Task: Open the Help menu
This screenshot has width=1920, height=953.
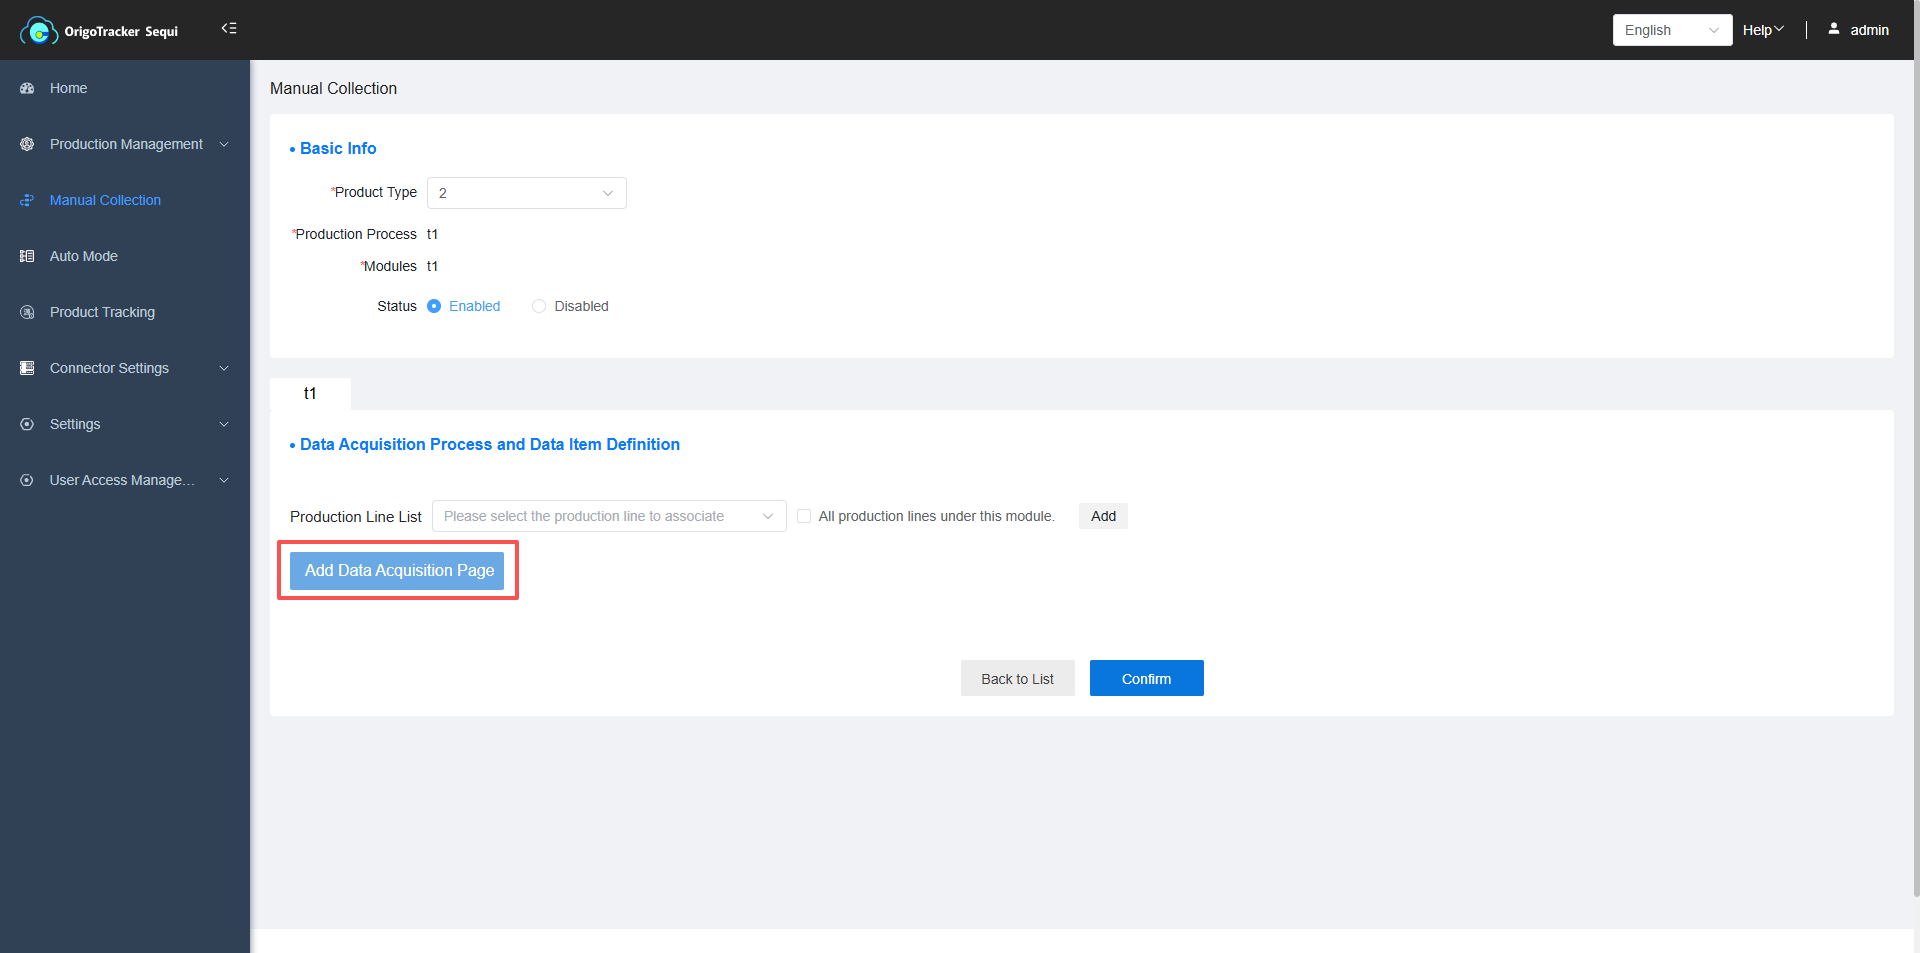Action: point(1762,30)
